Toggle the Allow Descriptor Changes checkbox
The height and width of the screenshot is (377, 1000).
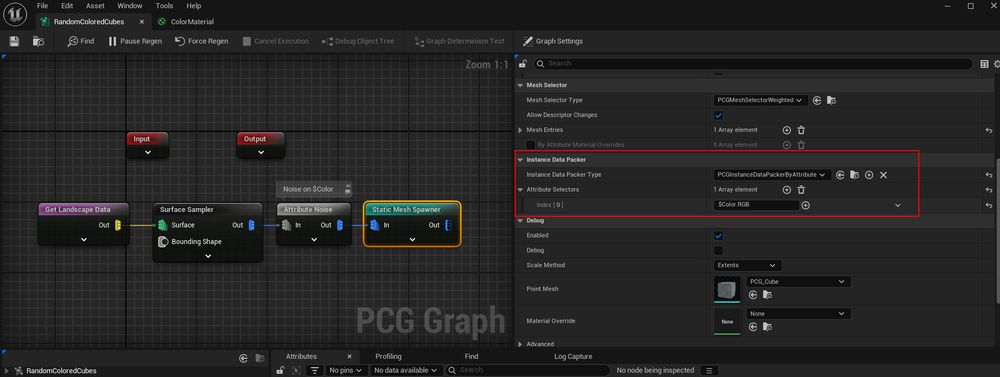point(718,115)
